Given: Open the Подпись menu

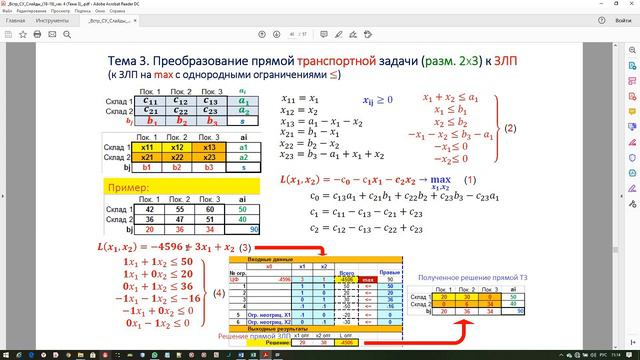Looking at the screenshot, I should 82,11.
